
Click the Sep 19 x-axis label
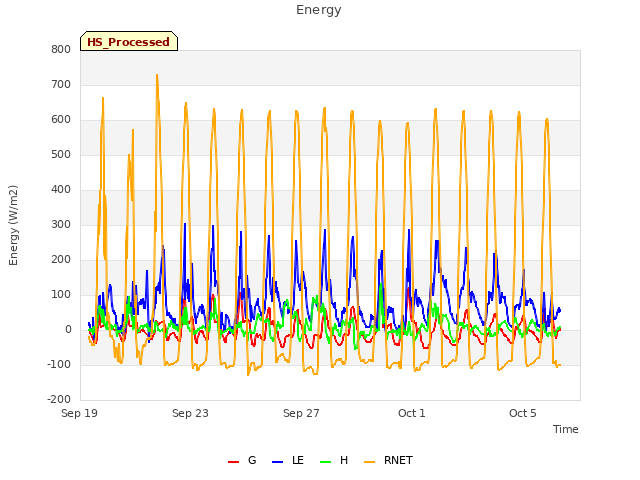click(80, 413)
